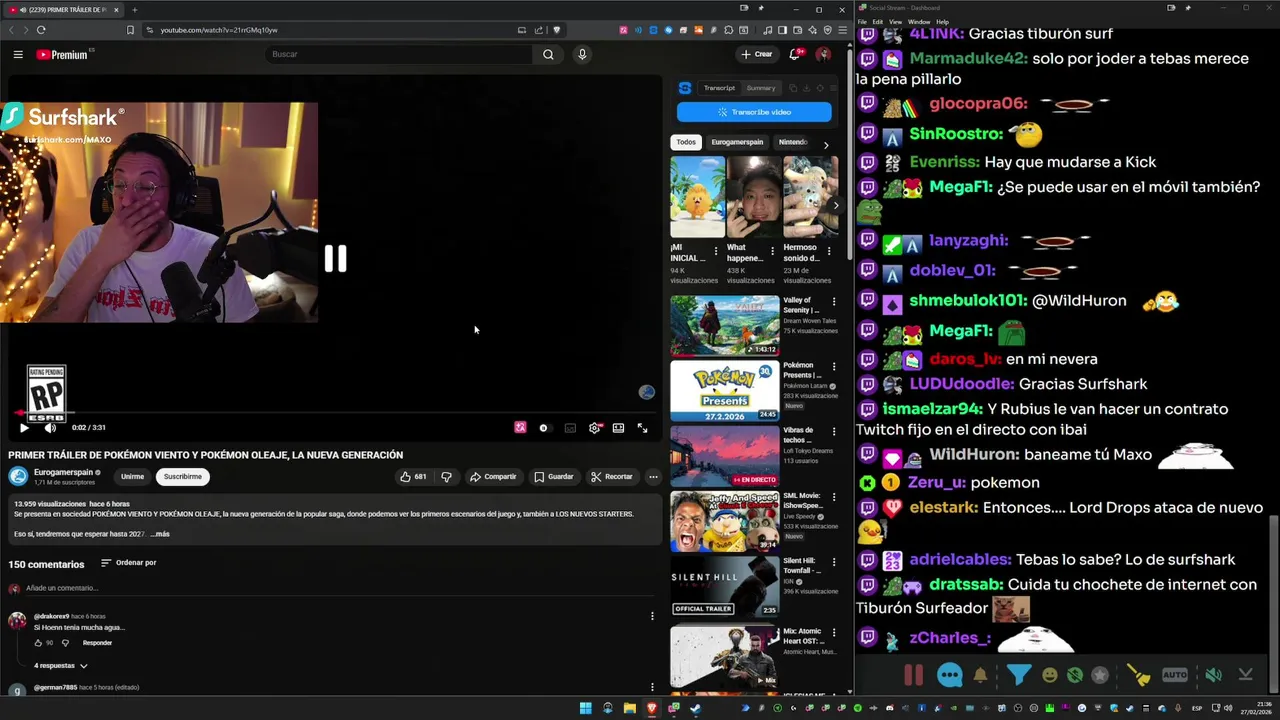
Task: Switch to theater mode in the player
Action: coord(618,428)
